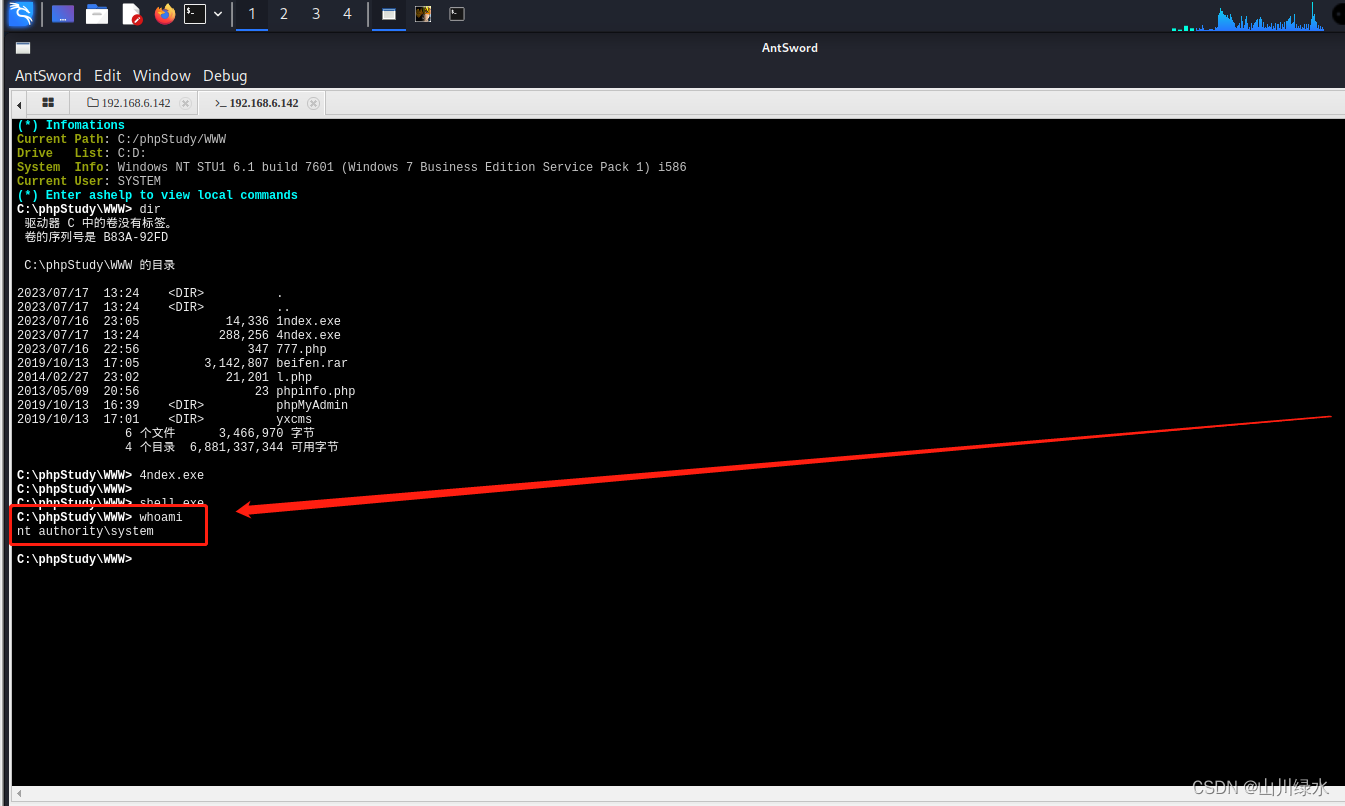Screen dimensions: 1345x806
Task: Open the file manager from the panel
Action: [97, 14]
